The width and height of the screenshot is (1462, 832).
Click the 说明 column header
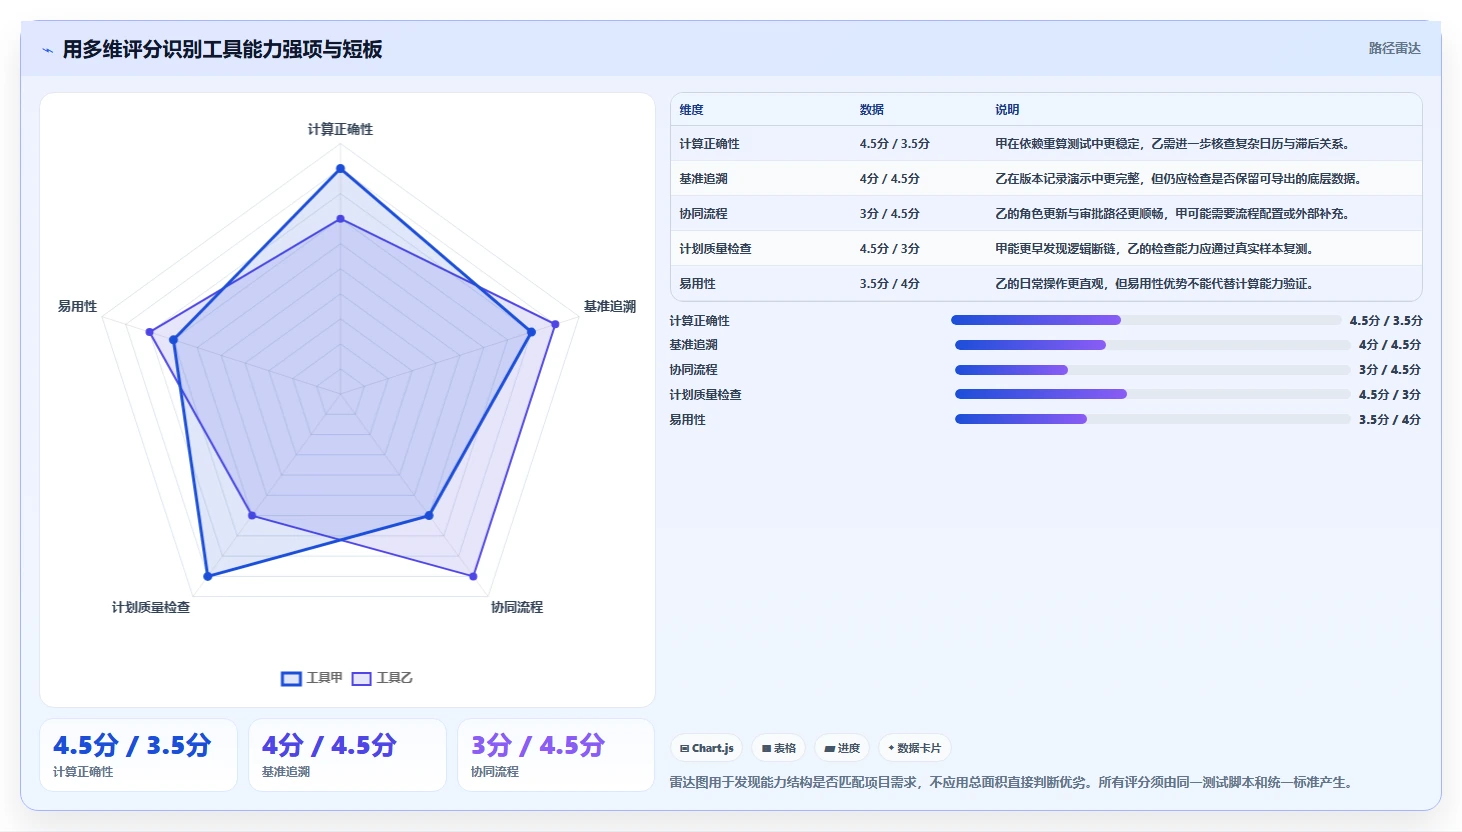[x=1007, y=110]
